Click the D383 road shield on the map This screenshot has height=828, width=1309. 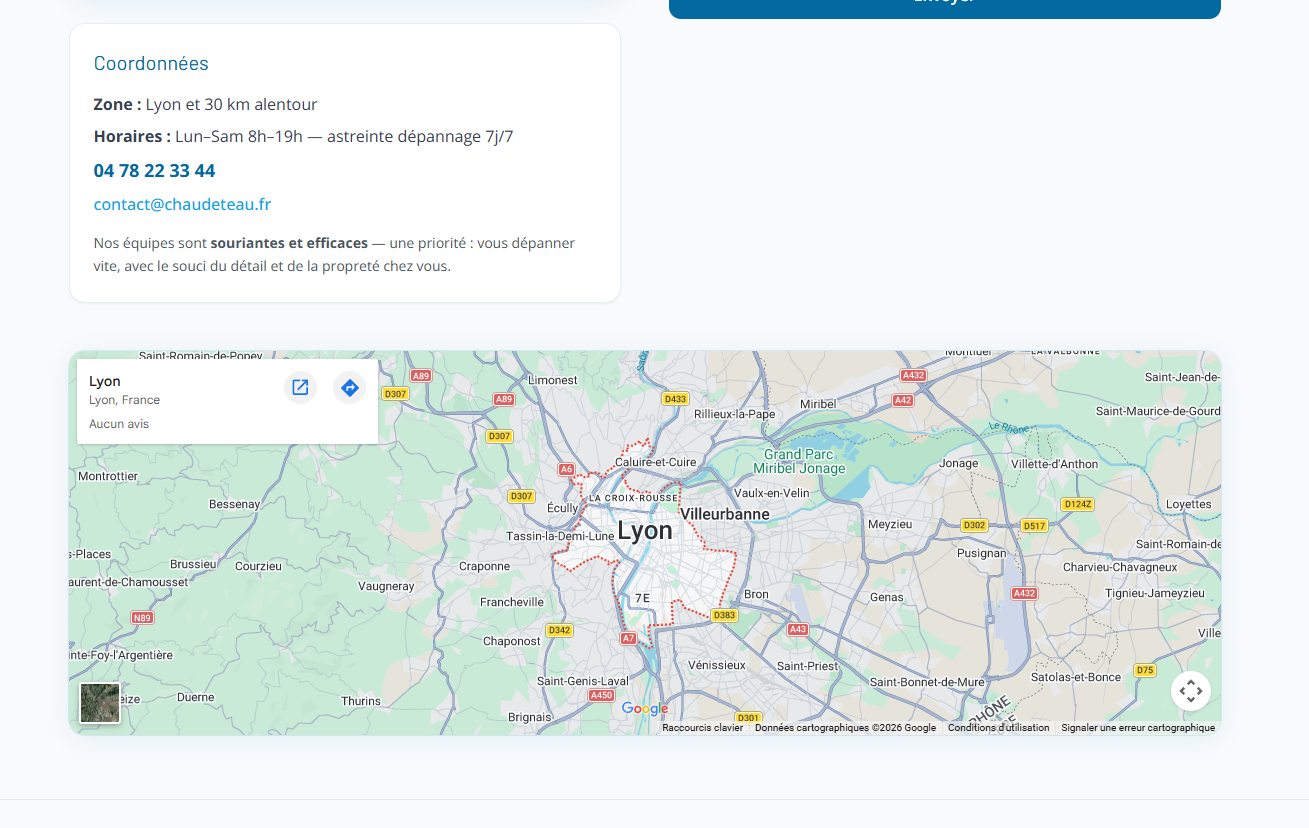[x=724, y=615]
